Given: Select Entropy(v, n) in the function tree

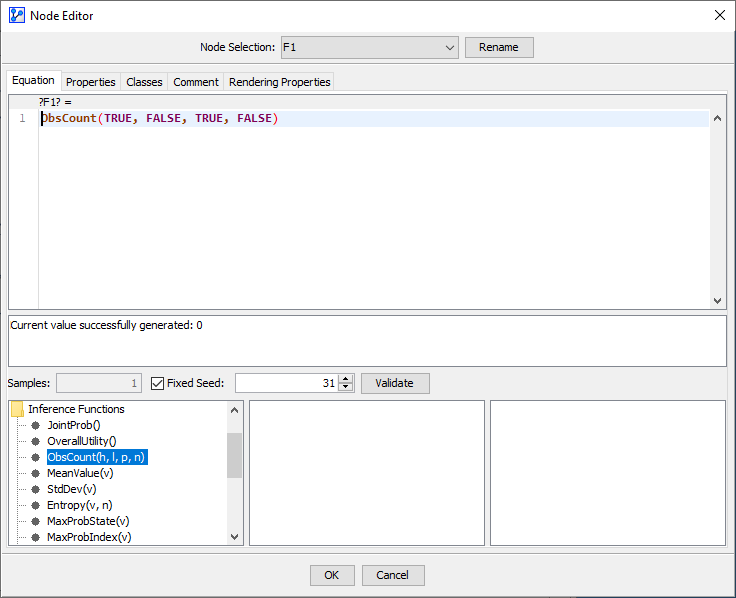Looking at the screenshot, I should (80, 505).
